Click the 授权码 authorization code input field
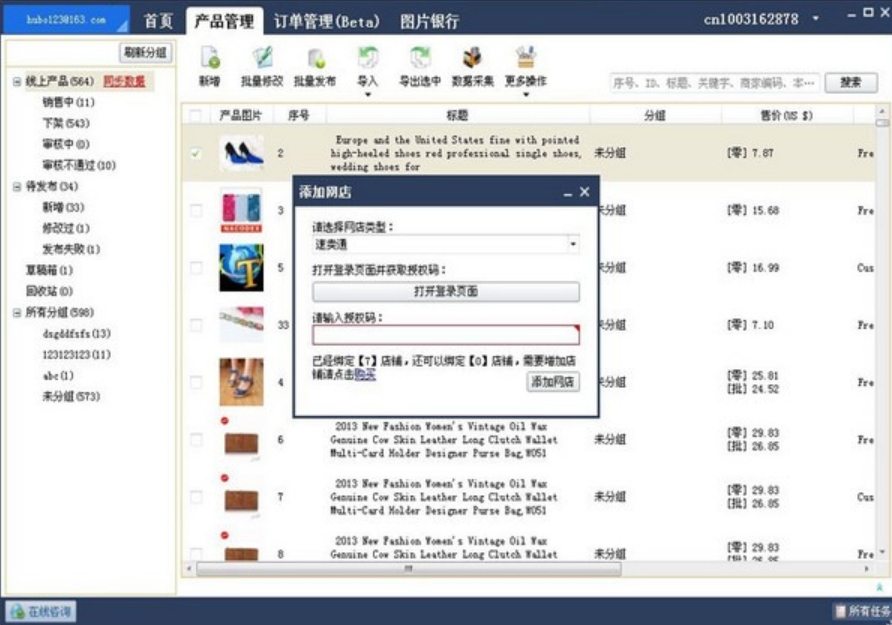This screenshot has height=625, width=892. pos(445,335)
